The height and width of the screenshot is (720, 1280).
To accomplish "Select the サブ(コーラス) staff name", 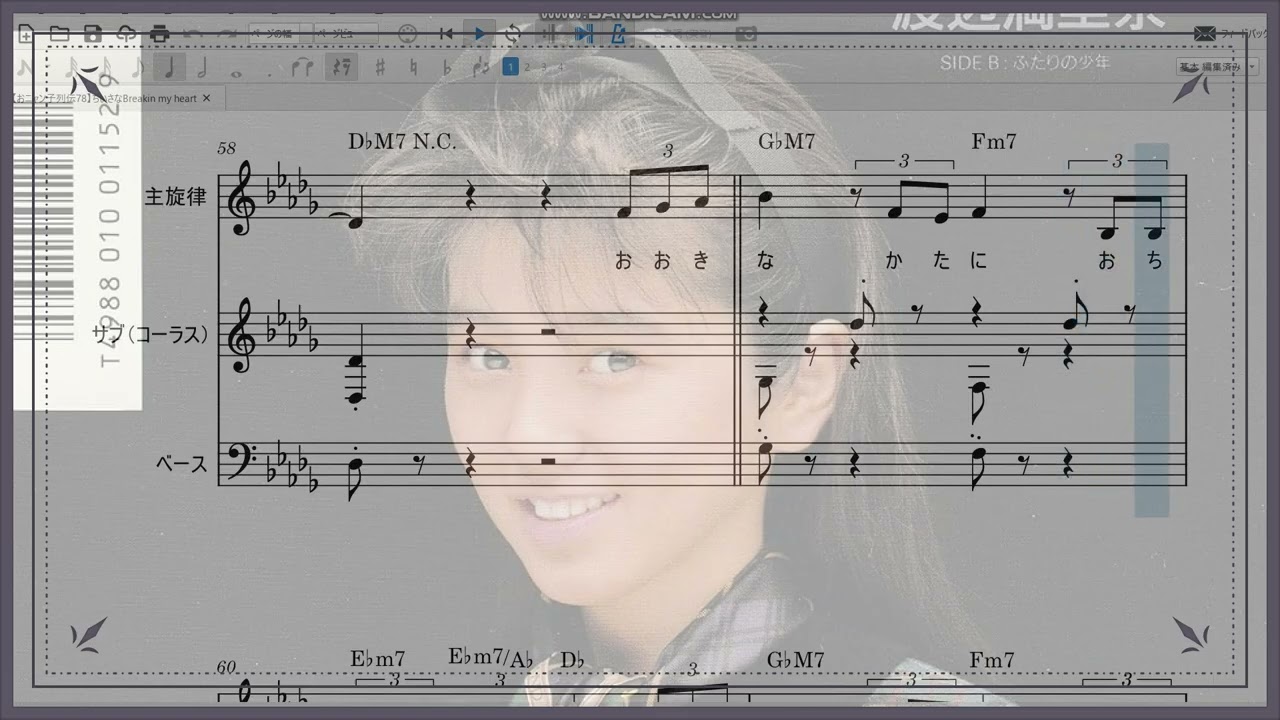I will 151,335.
